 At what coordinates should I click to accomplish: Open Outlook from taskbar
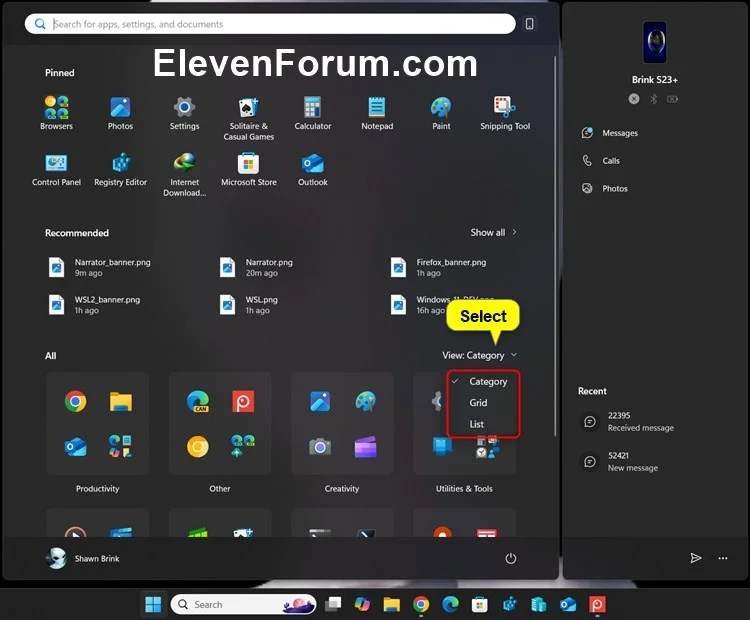pyautogui.click(x=568, y=605)
